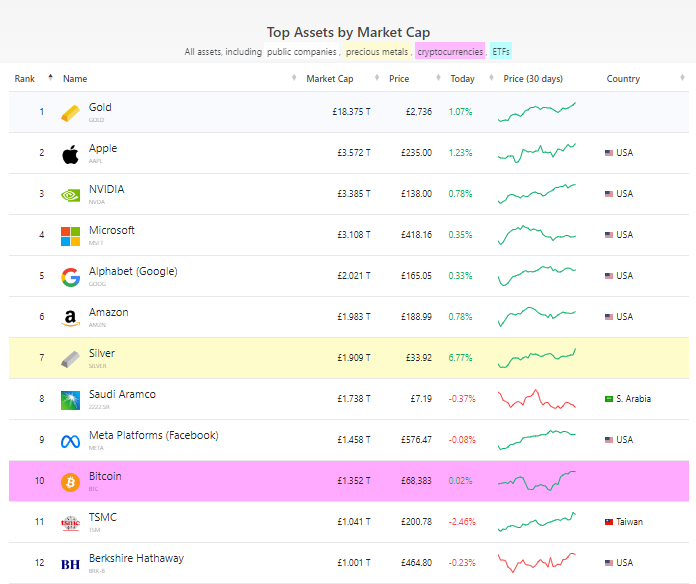696x584 pixels.
Task: Click Microsoft price £418.16
Action: click(416, 235)
